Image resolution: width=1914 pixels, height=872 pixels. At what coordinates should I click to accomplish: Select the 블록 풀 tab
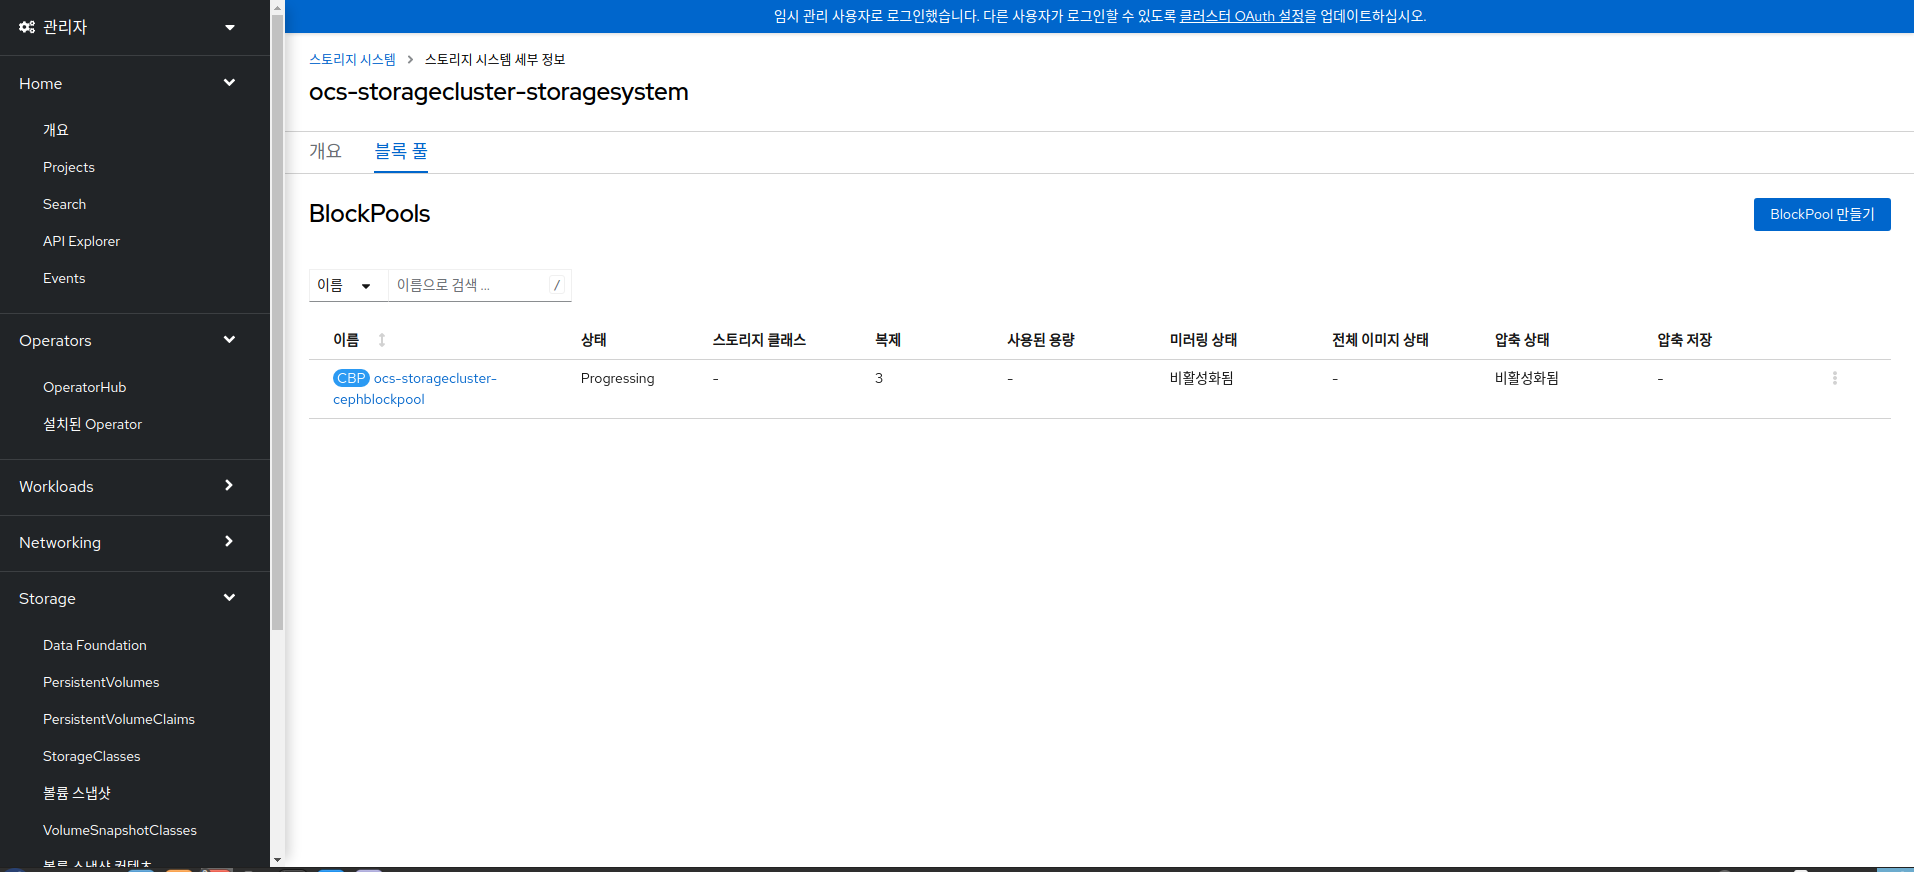tap(401, 151)
